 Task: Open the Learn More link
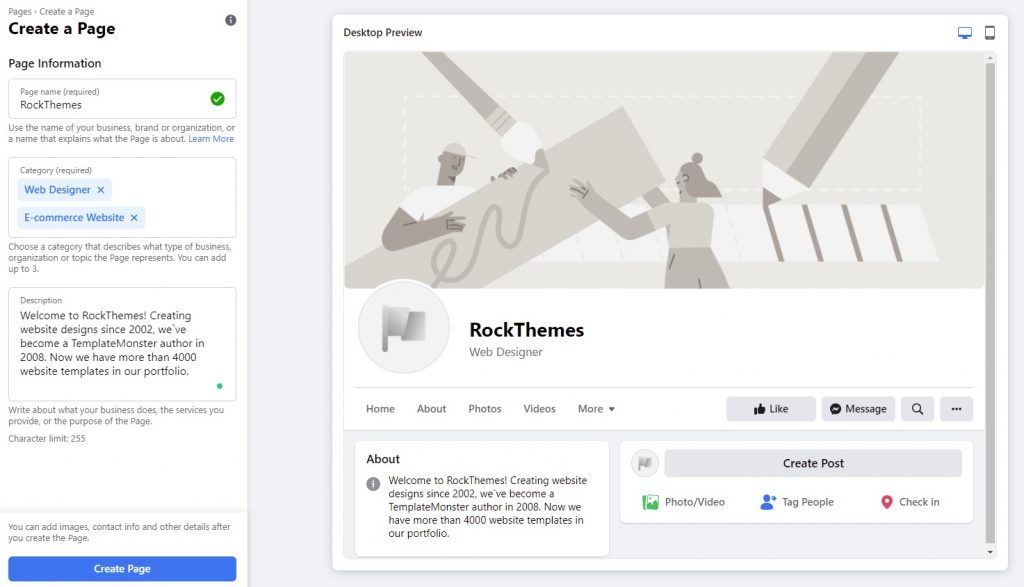click(211, 139)
